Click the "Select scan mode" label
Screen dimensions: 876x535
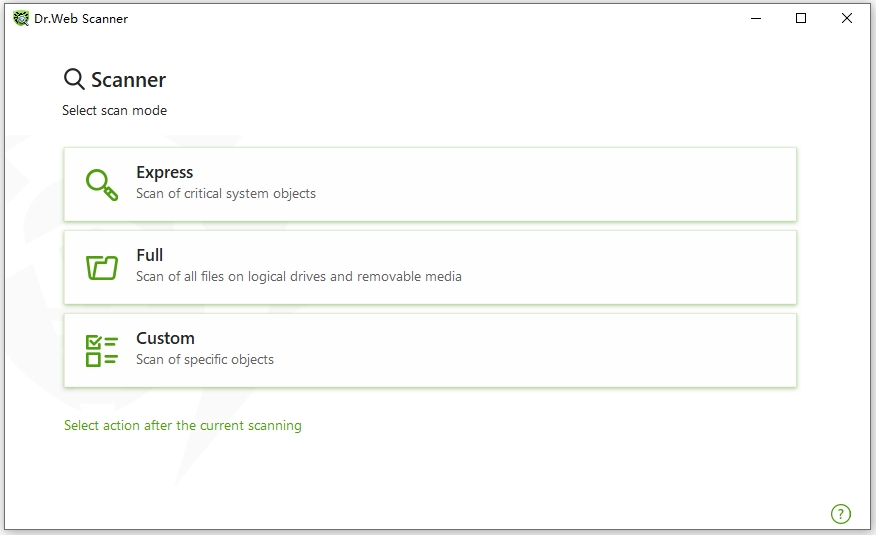(115, 110)
